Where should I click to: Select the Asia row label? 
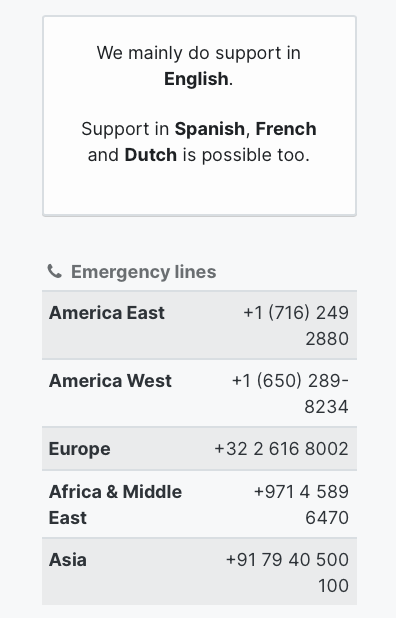(68, 560)
